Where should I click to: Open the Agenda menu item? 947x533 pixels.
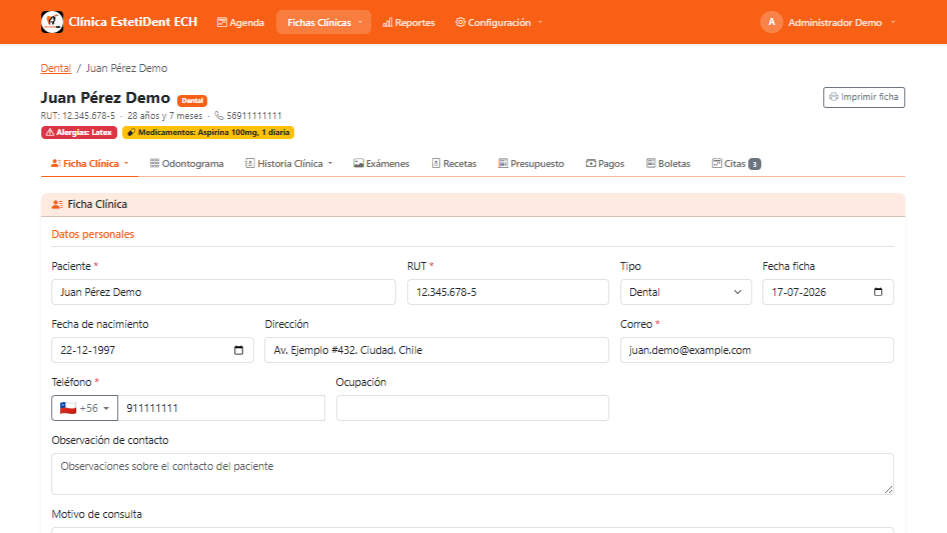pos(240,22)
